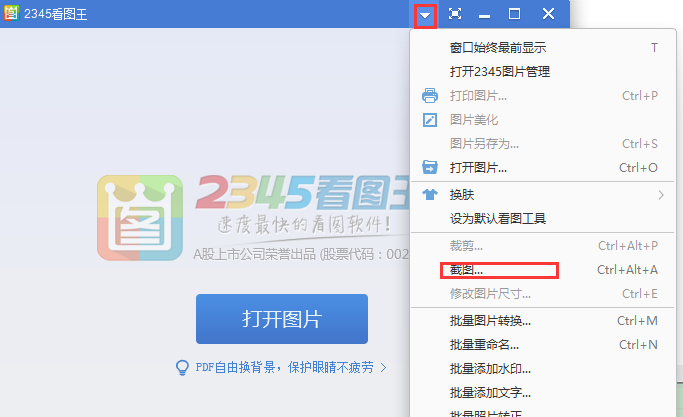The width and height of the screenshot is (683, 417).
Task: Click the printer icon beside 打印图片
Action: [x=430, y=95]
